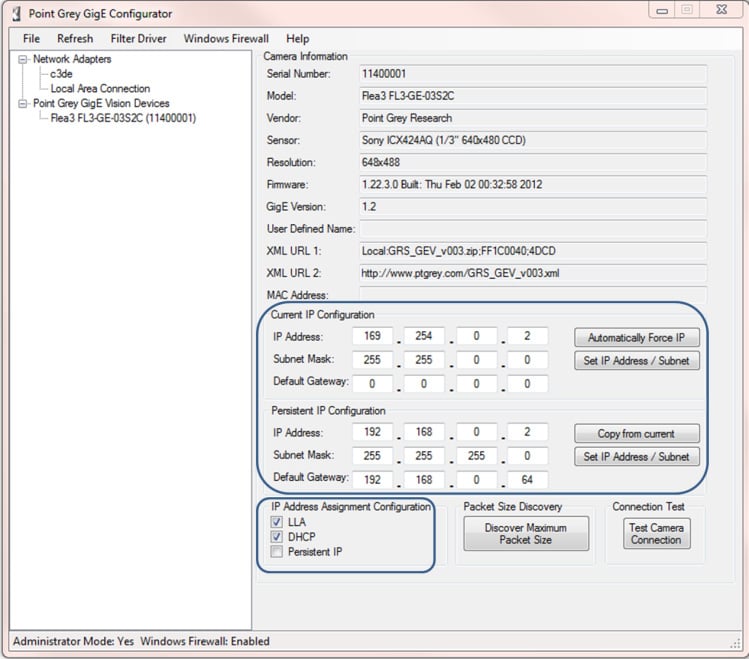Click persistent Subnet Mask third octet 255
The height and width of the screenshot is (659, 749).
(x=477, y=456)
